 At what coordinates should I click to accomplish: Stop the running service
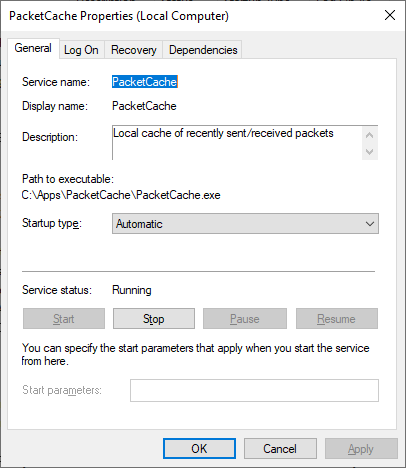tap(154, 319)
